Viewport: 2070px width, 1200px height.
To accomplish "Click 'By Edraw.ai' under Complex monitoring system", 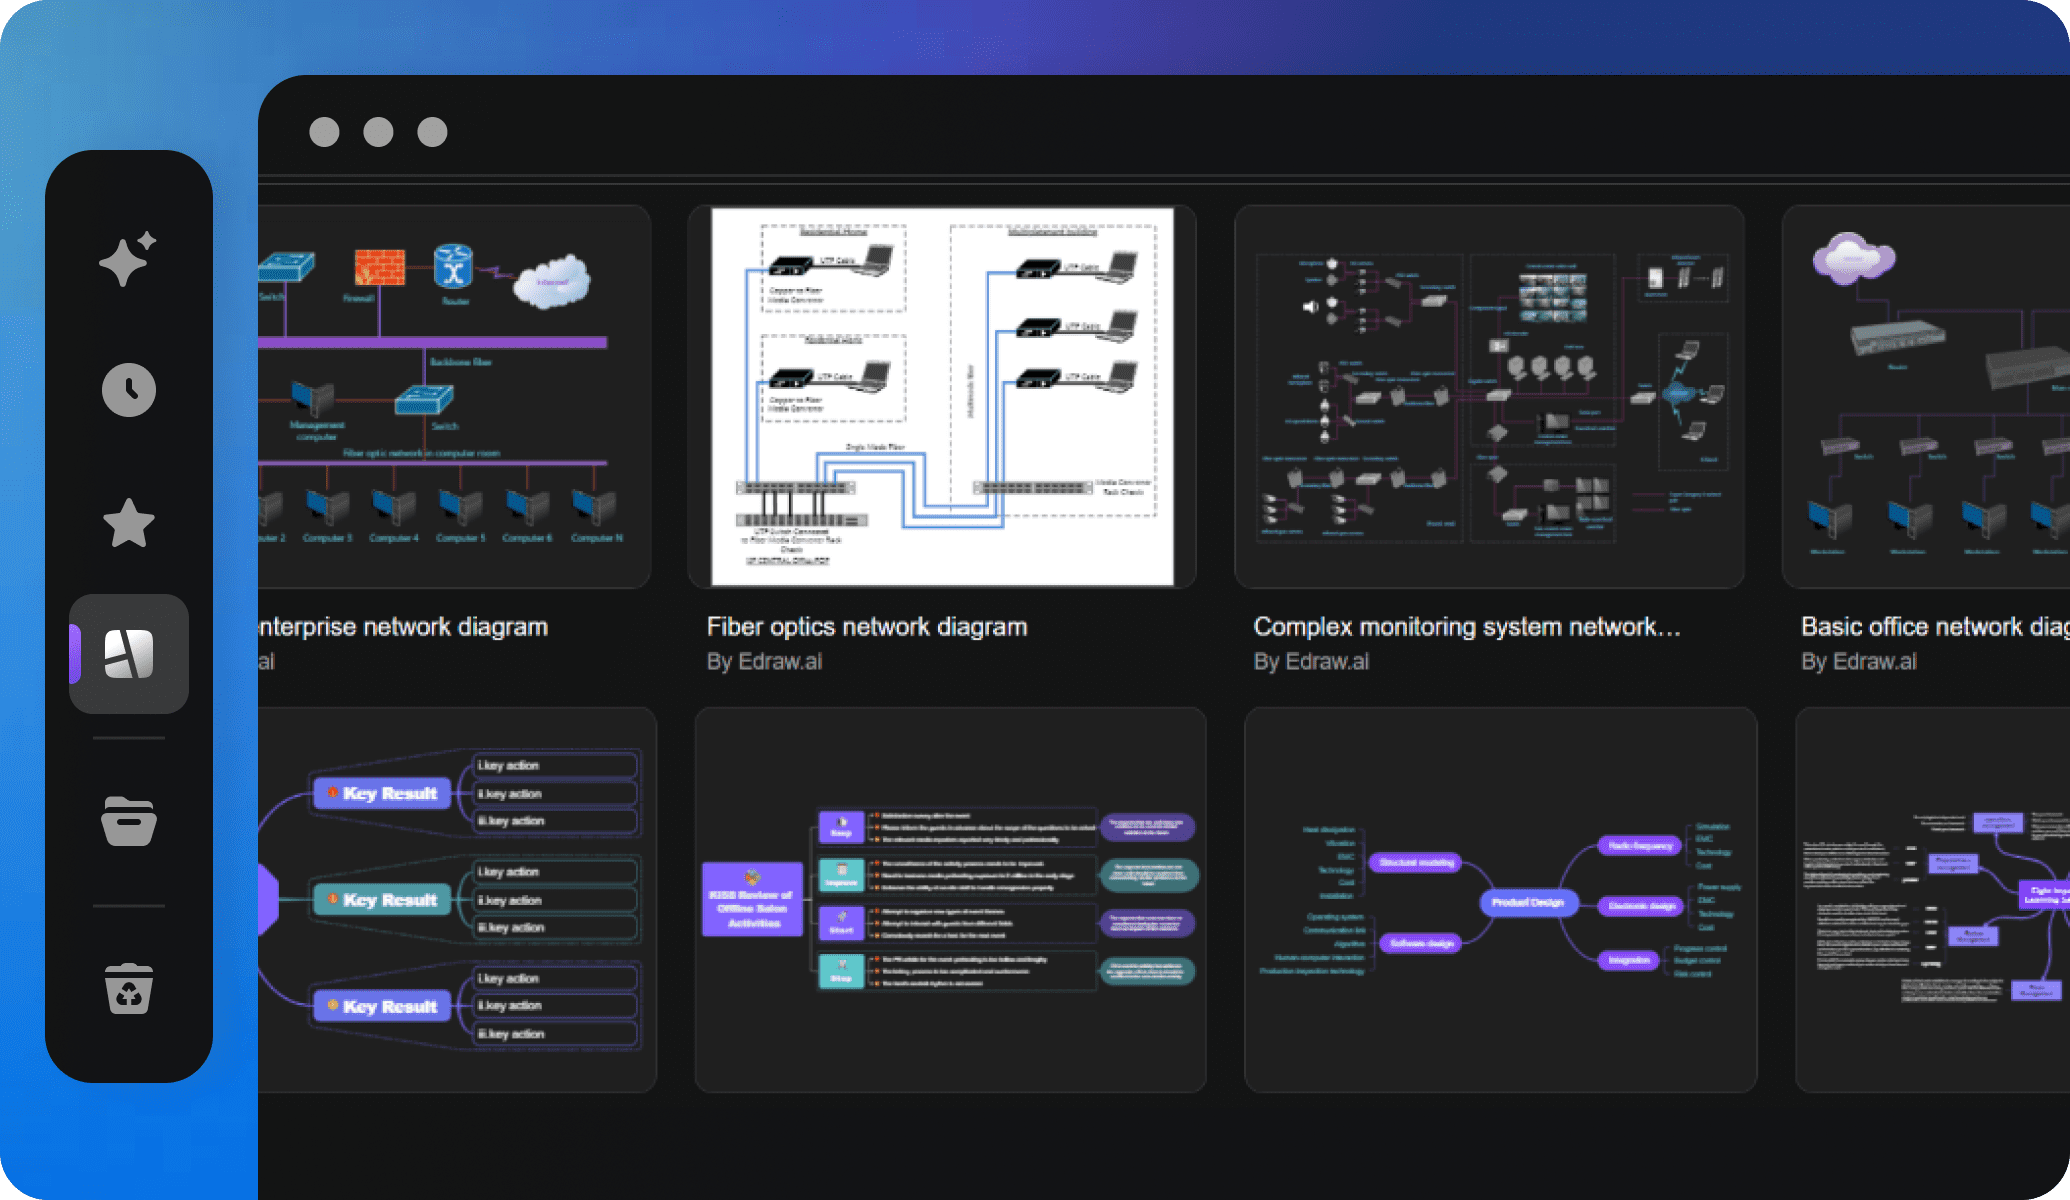I will click(x=1311, y=662).
